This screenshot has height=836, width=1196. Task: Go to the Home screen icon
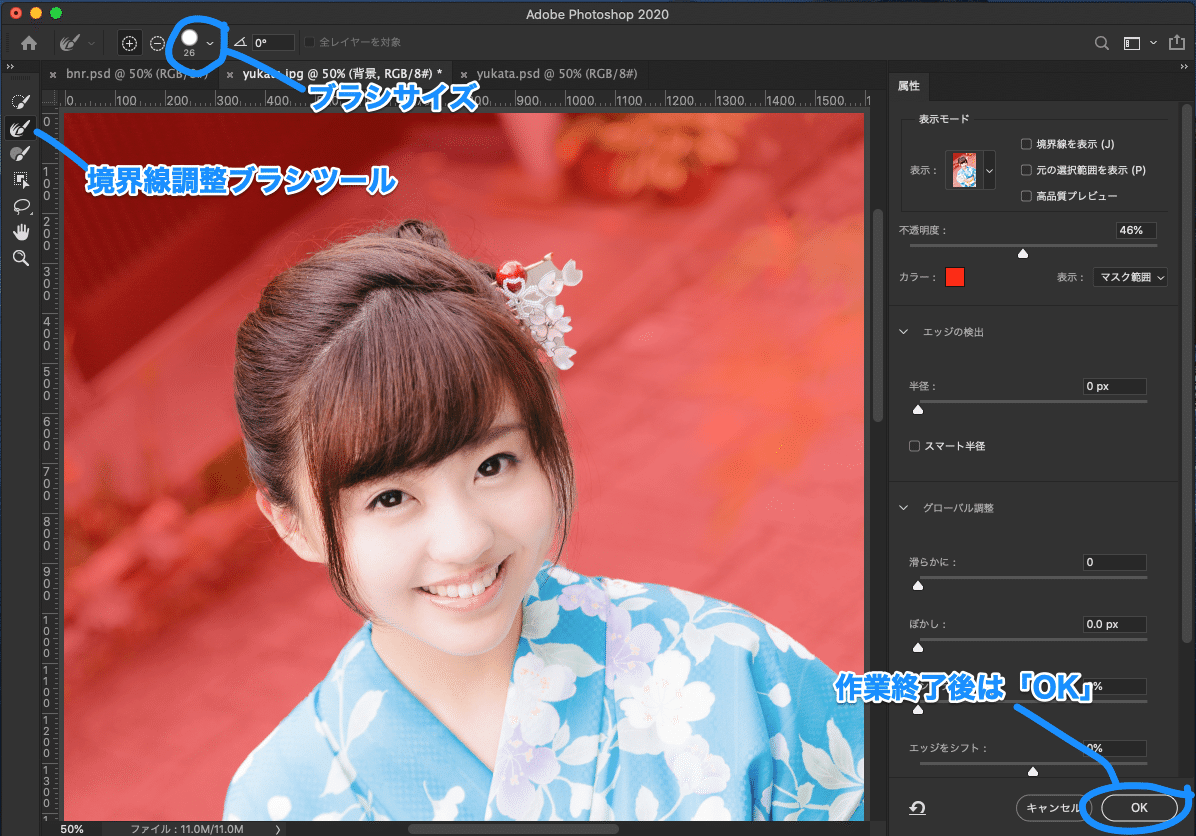(x=29, y=43)
